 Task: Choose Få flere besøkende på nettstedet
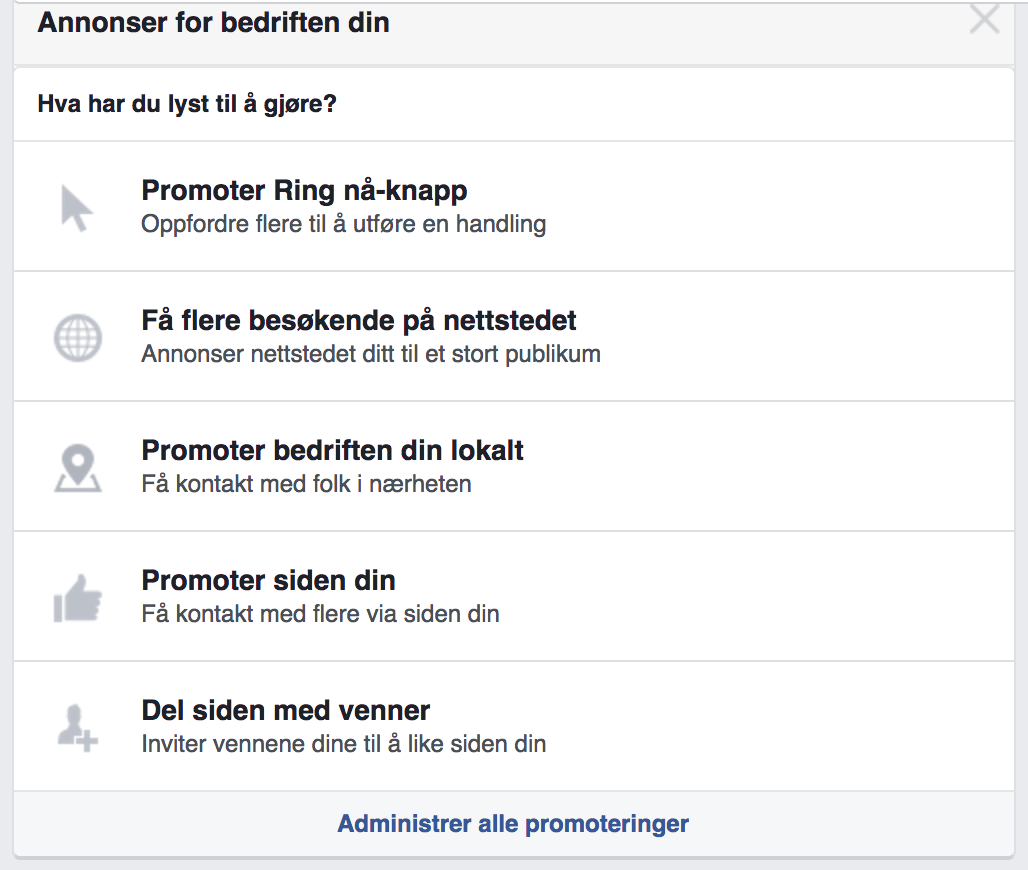[x=514, y=336]
